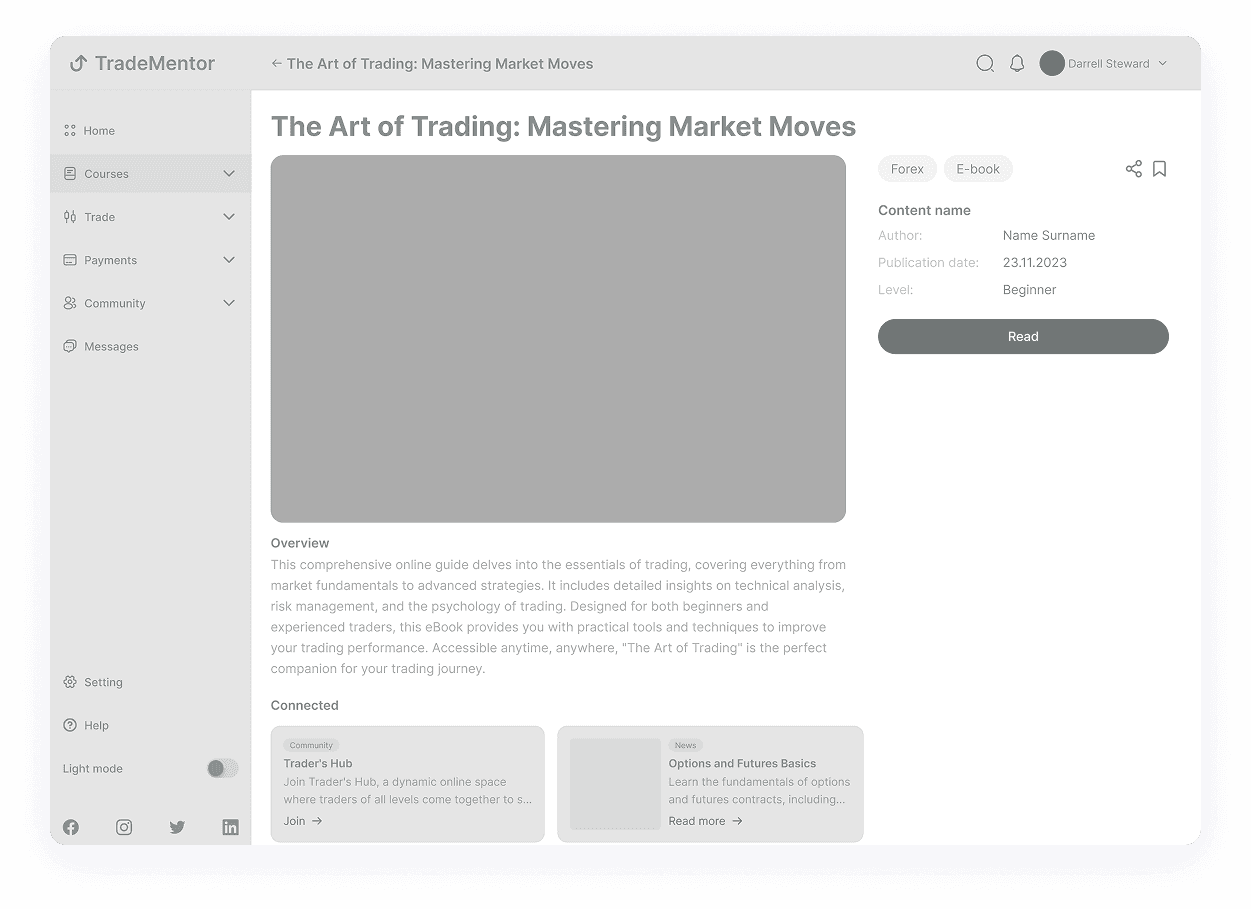Open the Twitter icon in the sidebar footer
Image resolution: width=1251 pixels, height=909 pixels.
click(177, 827)
